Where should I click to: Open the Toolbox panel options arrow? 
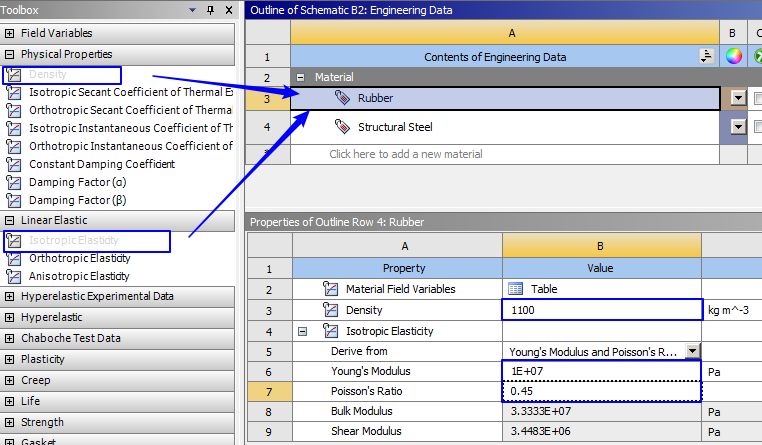[192, 10]
